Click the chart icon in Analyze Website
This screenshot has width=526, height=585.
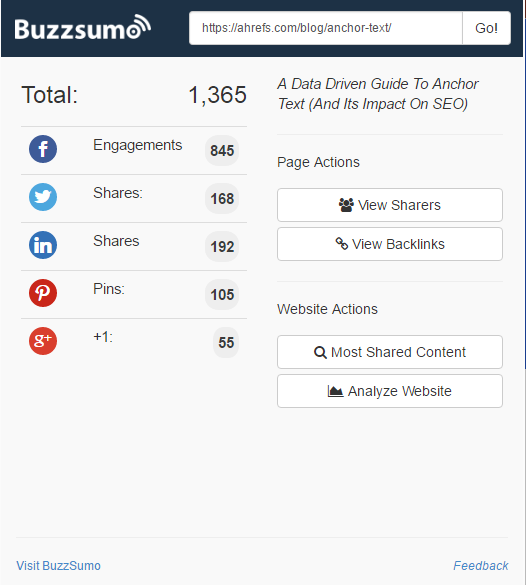[x=335, y=391]
